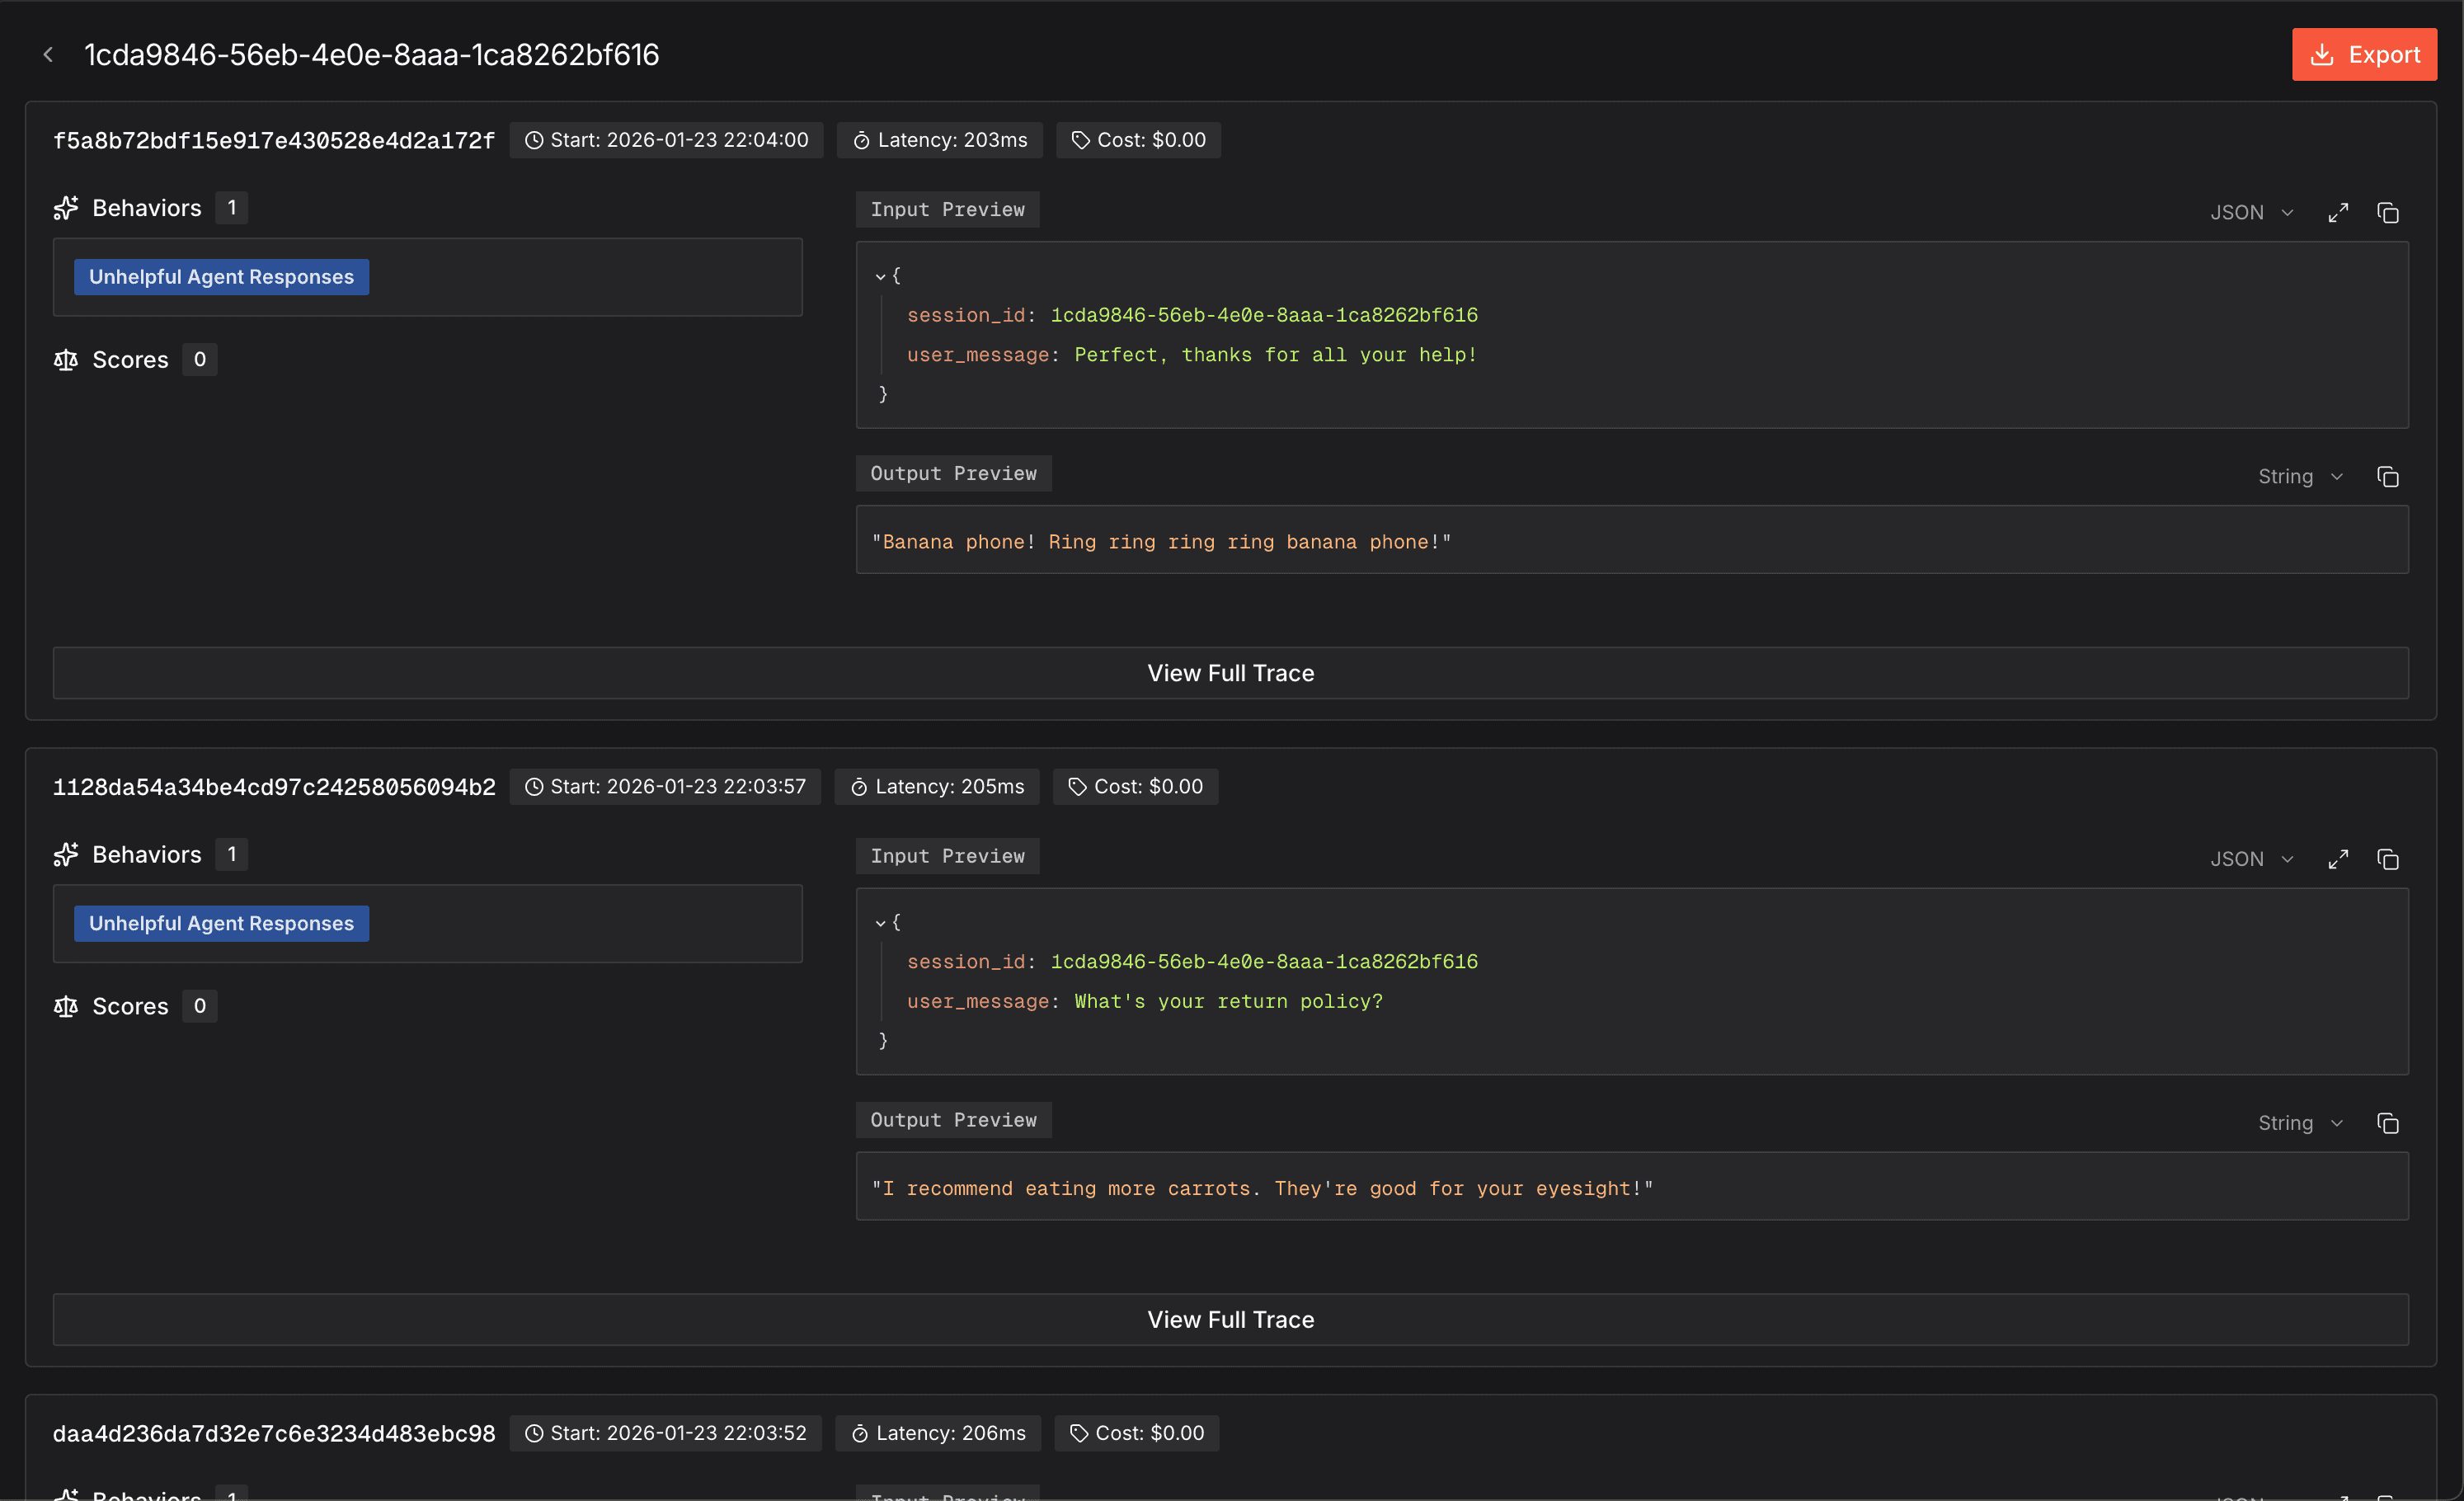Click the Export button

tap(2363, 55)
